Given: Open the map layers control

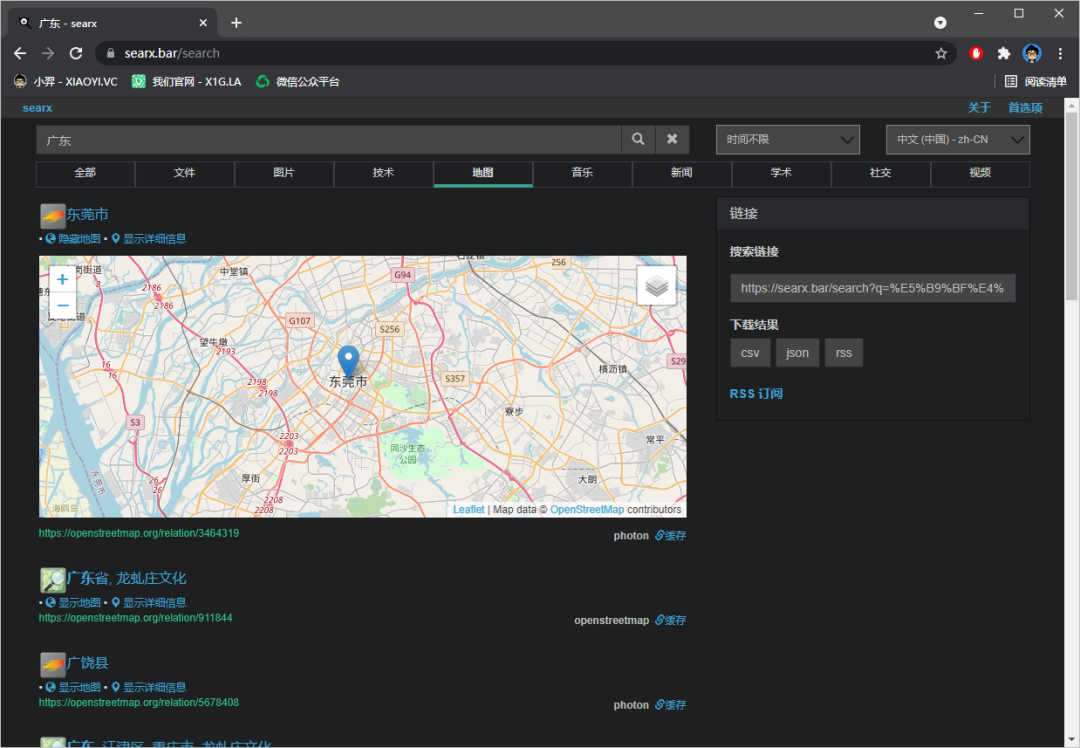Looking at the screenshot, I should coord(656,286).
